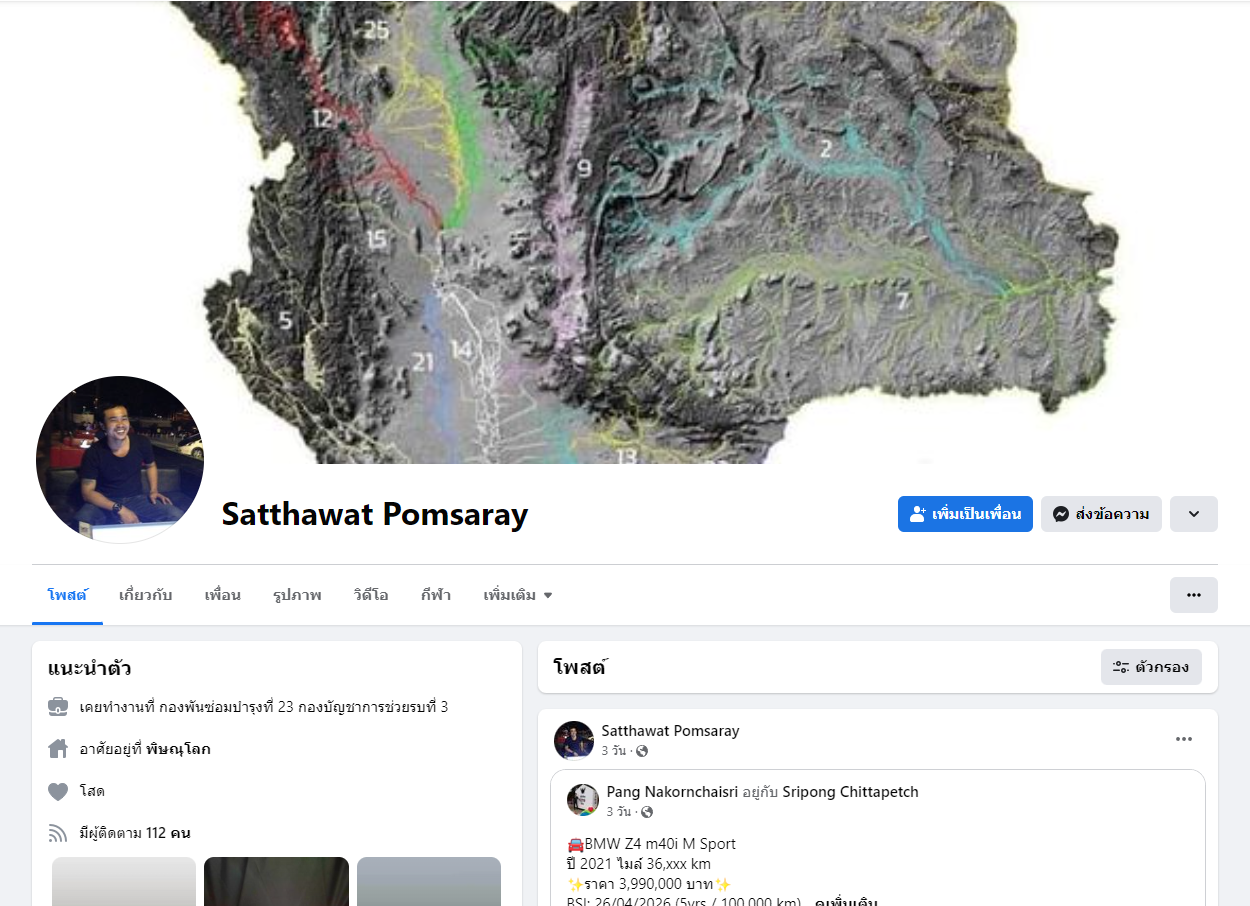The width and height of the screenshot is (1250, 906).
Task: Open the วิดีโอ tab
Action: pyautogui.click(x=371, y=595)
